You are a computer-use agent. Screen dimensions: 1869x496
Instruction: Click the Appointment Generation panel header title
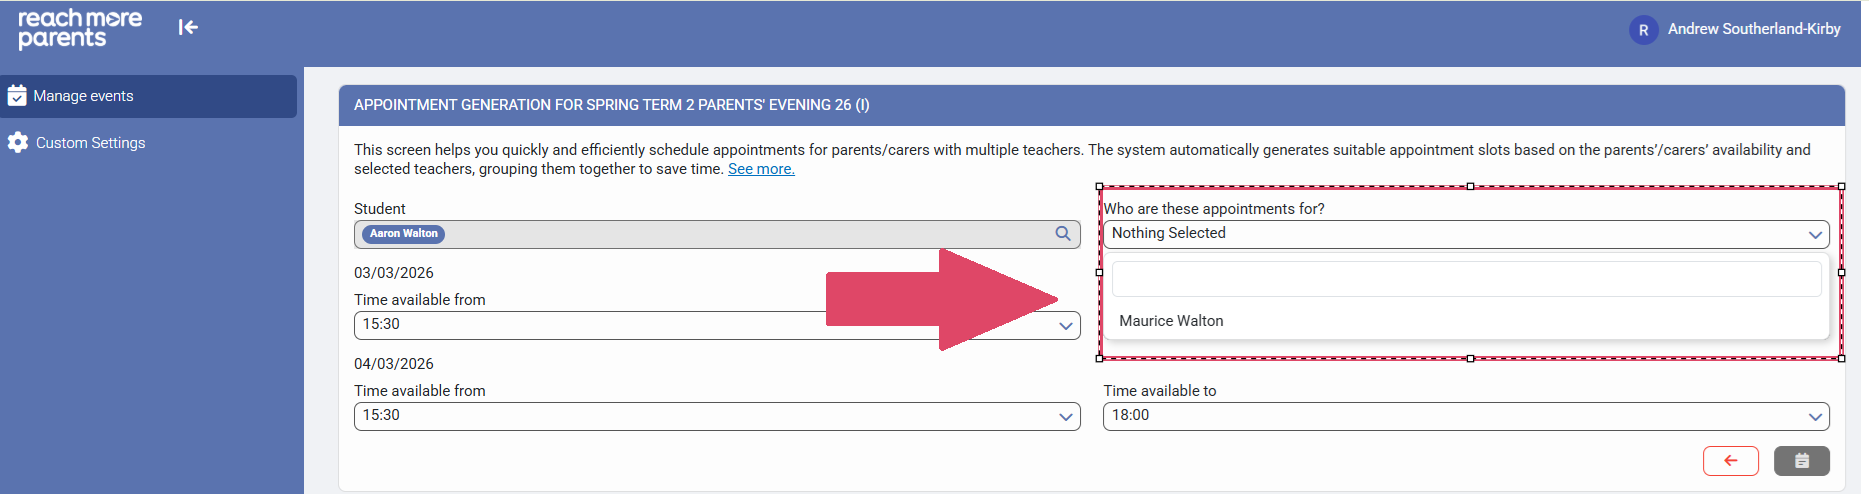pyautogui.click(x=611, y=105)
